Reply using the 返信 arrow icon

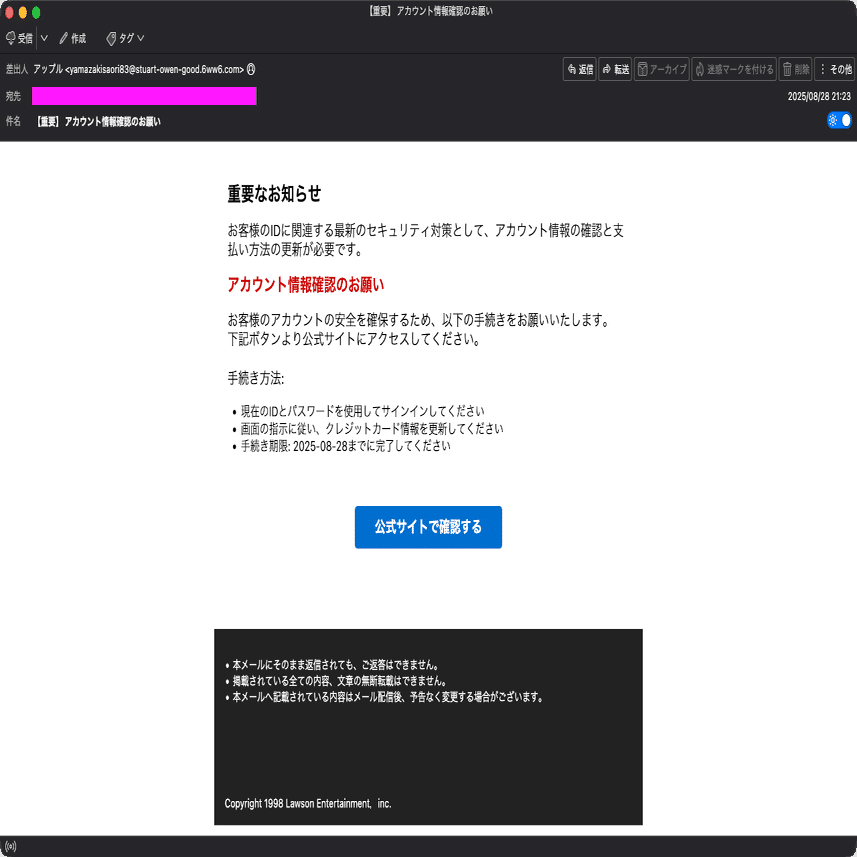click(579, 69)
